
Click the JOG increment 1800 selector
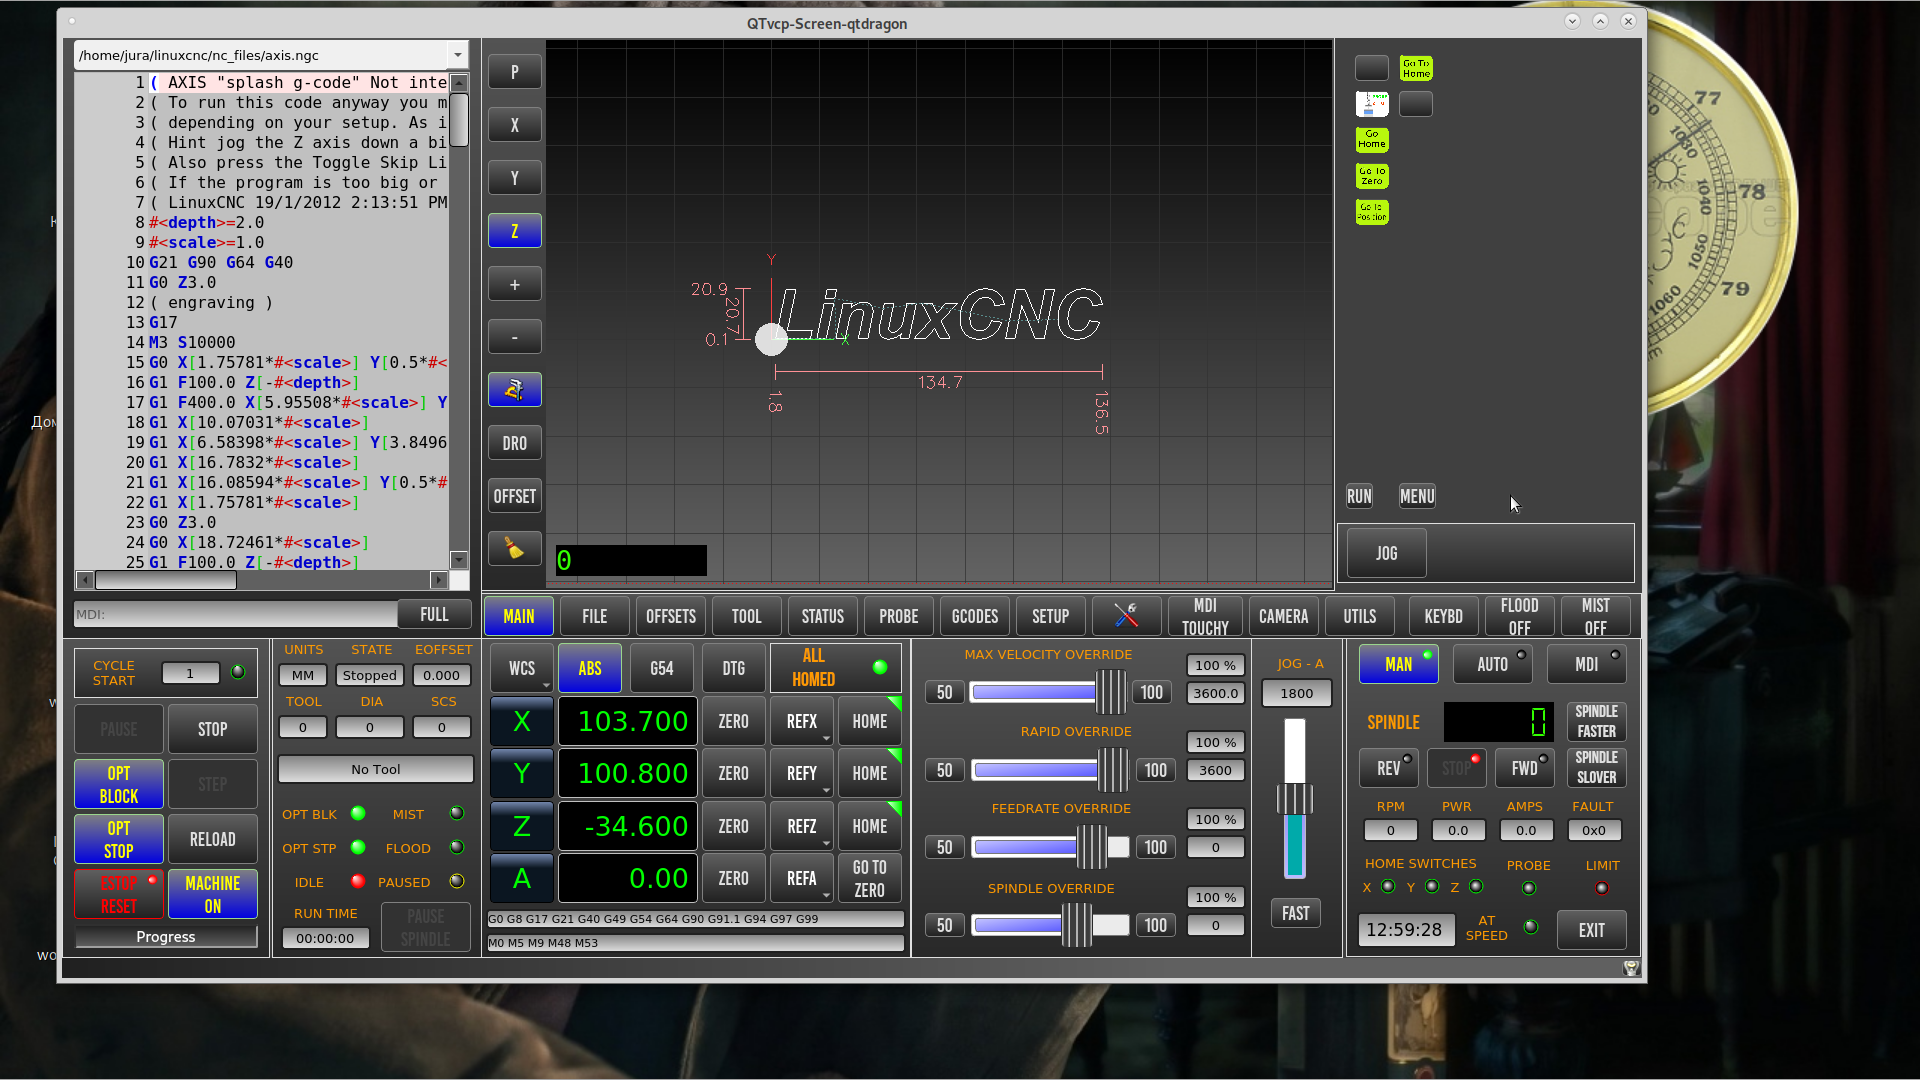pyautogui.click(x=1296, y=693)
